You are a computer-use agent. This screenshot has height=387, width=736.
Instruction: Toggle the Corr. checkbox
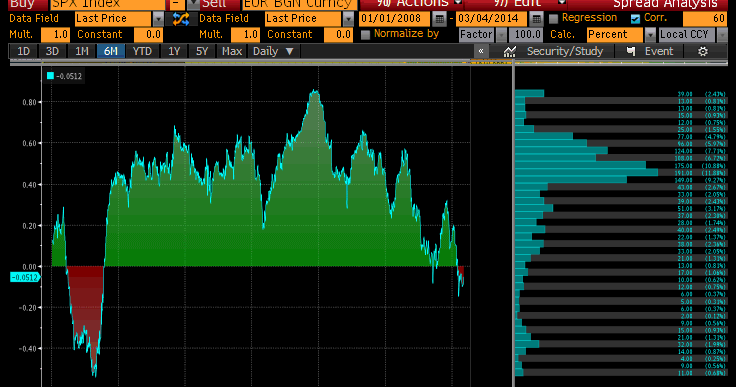(x=635, y=19)
